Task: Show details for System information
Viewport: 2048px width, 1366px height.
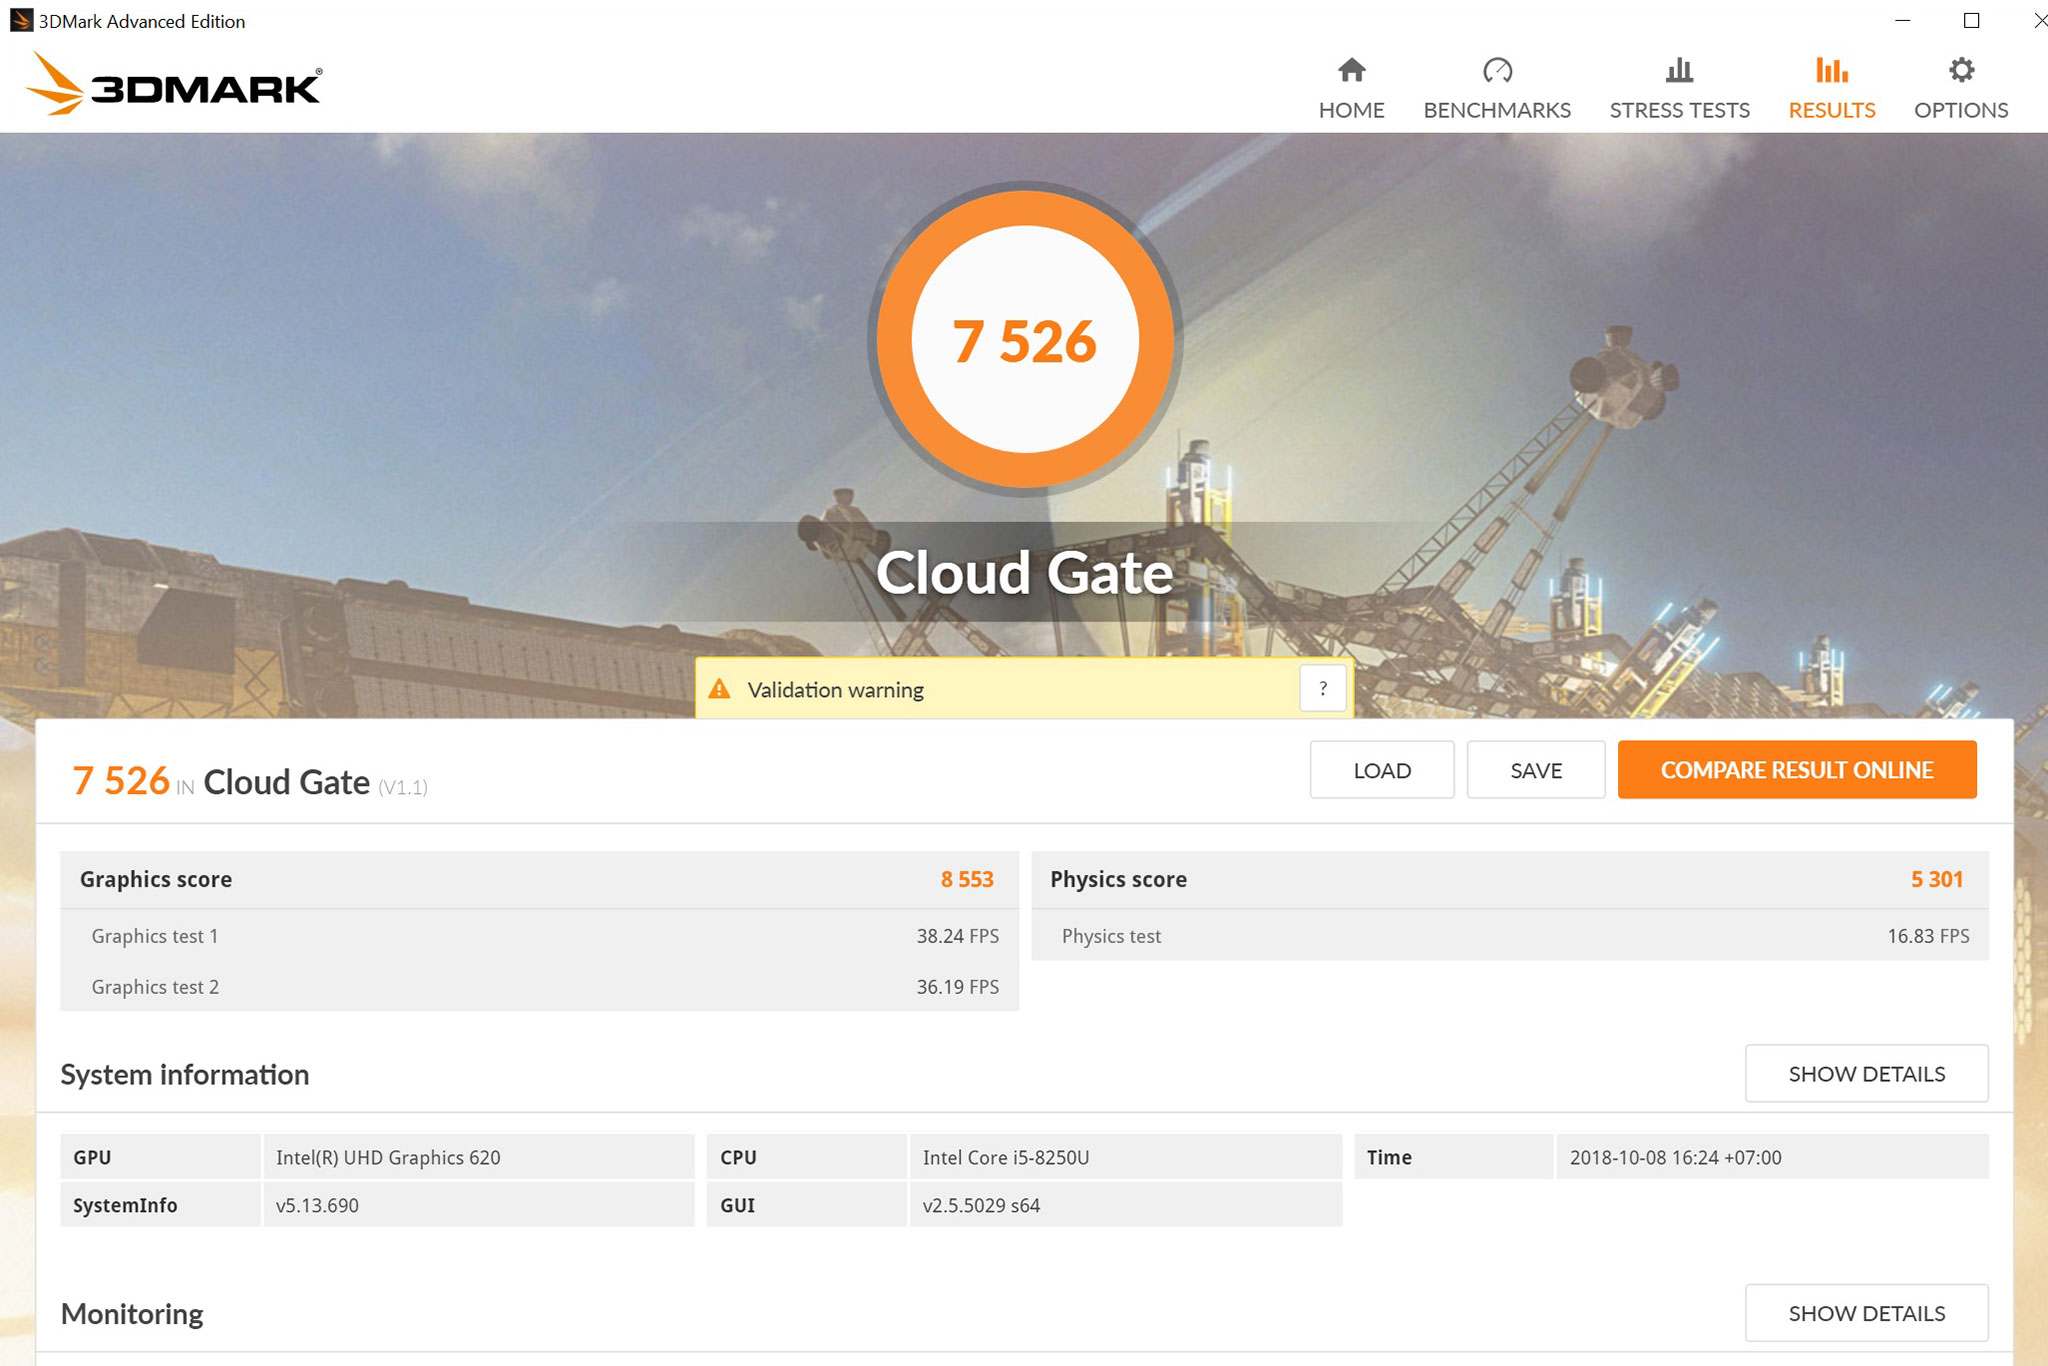Action: coord(1866,1074)
